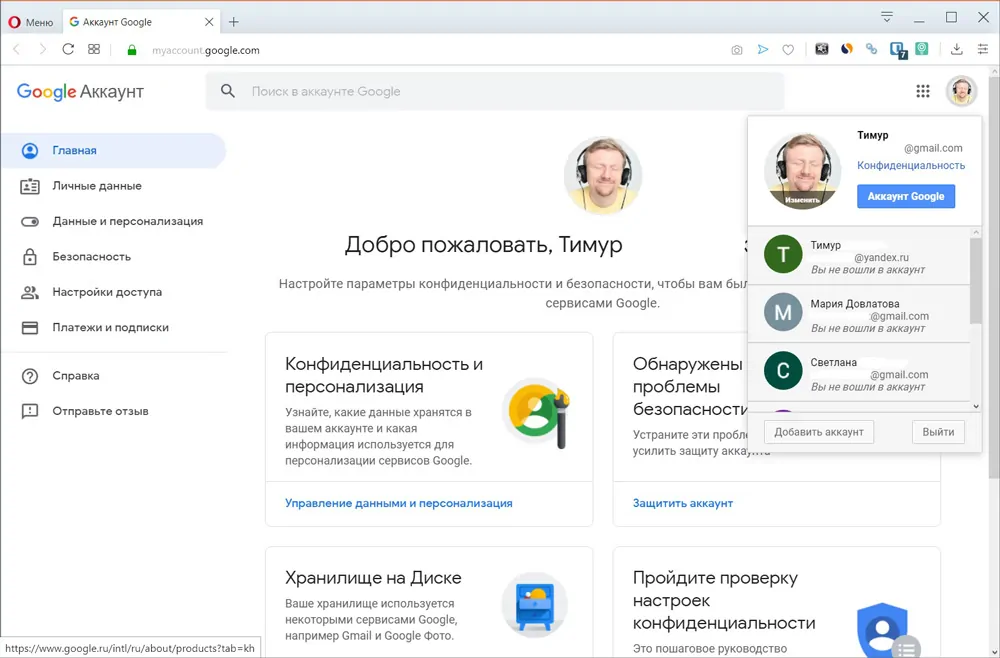The height and width of the screenshot is (658, 1000).
Task: Click the orange-blue circular extension icon
Action: [847, 49]
